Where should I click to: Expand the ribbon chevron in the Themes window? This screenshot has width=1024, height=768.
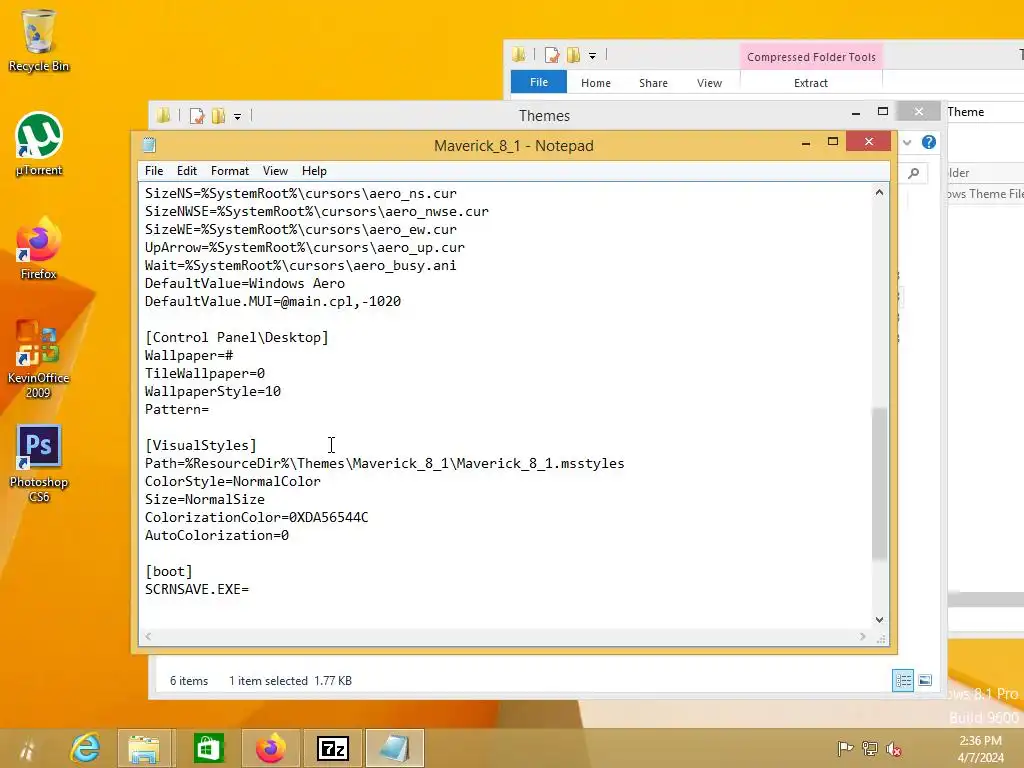click(907, 142)
